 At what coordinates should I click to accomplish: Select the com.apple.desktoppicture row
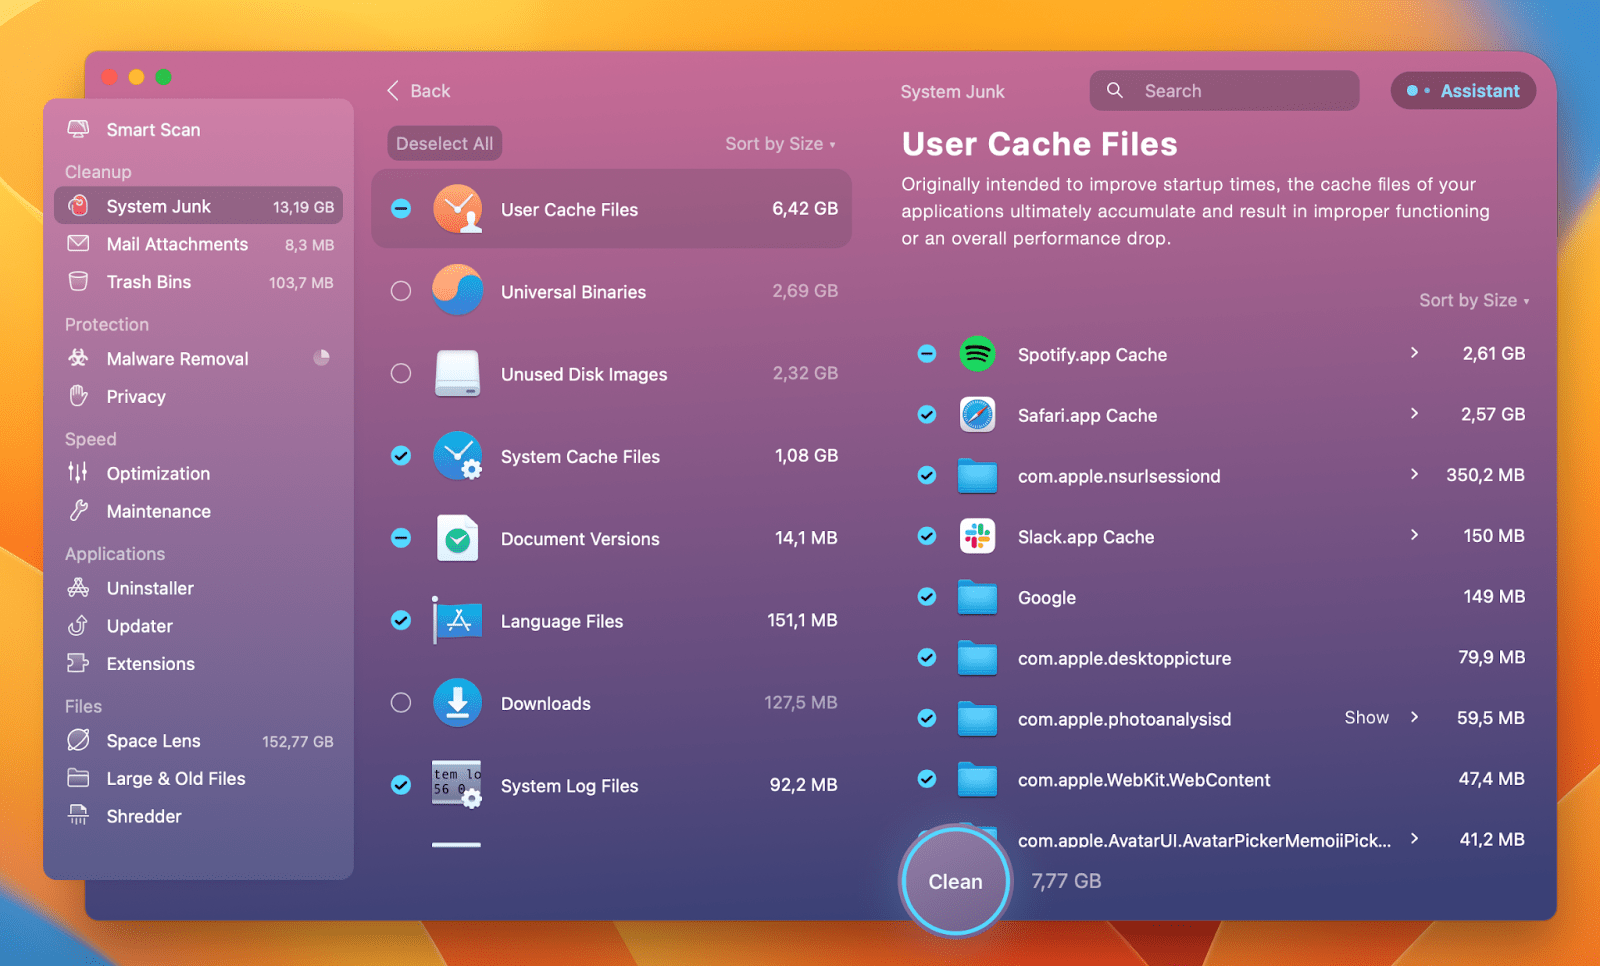coord(1220,658)
